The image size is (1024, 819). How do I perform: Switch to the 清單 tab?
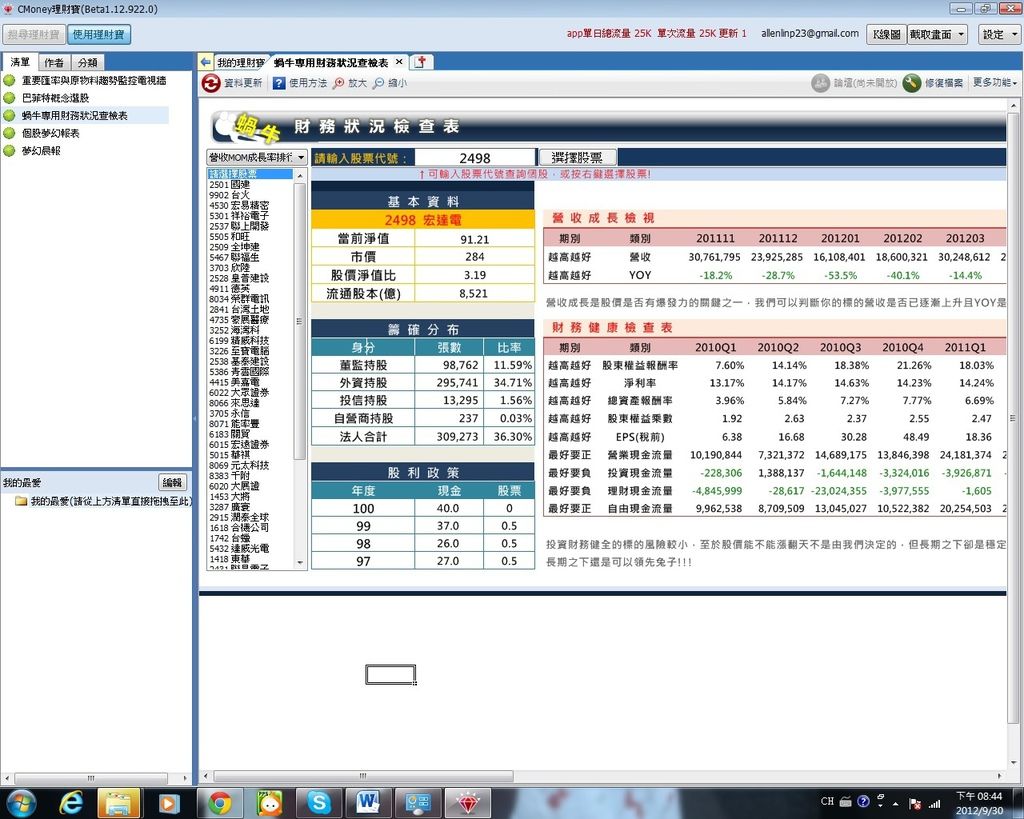[20, 62]
